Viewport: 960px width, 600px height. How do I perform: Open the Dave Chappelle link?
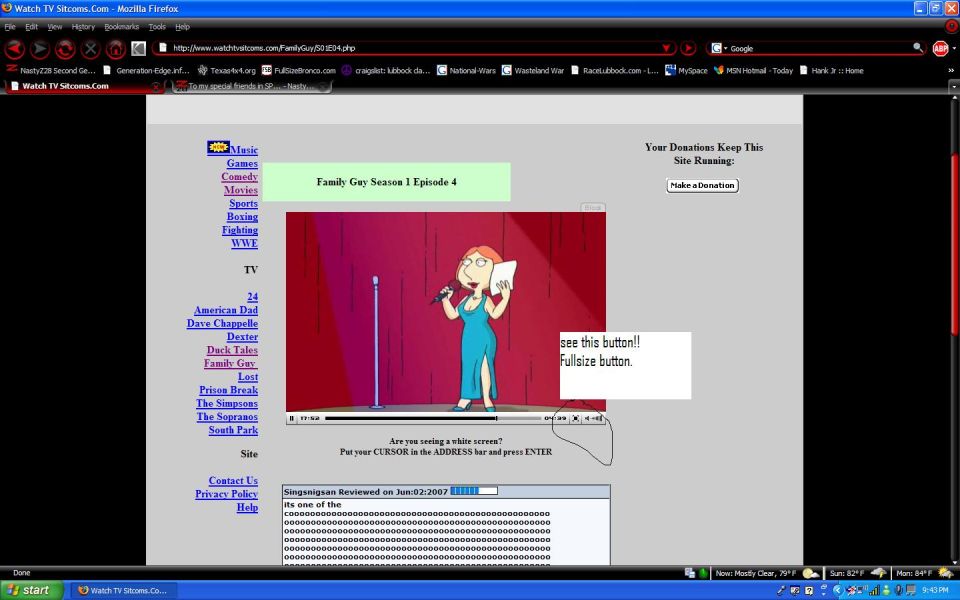(x=222, y=324)
